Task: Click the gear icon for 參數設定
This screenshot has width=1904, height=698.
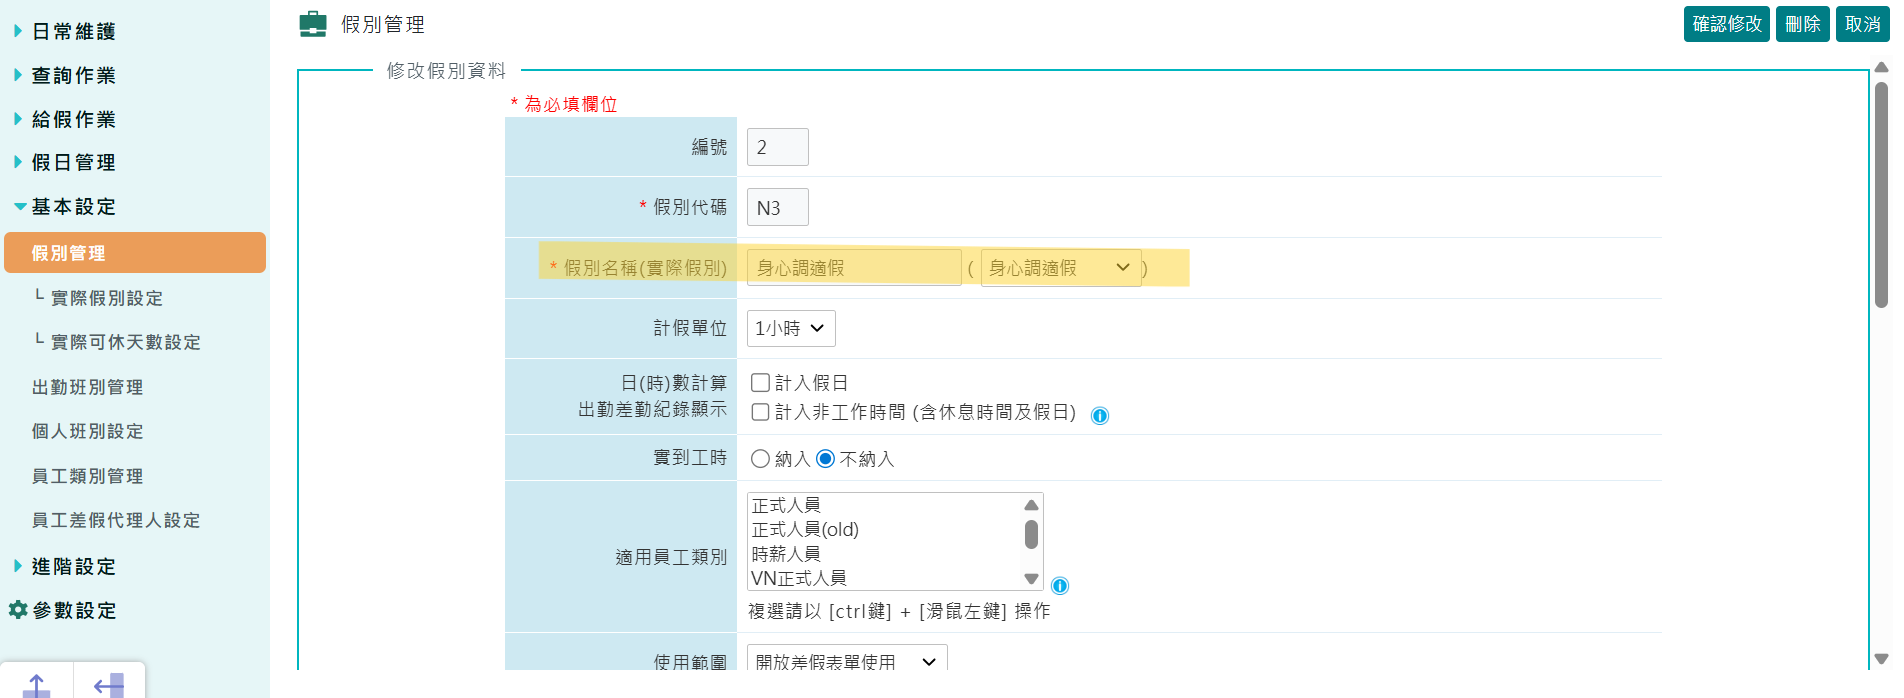Action: pos(18,610)
